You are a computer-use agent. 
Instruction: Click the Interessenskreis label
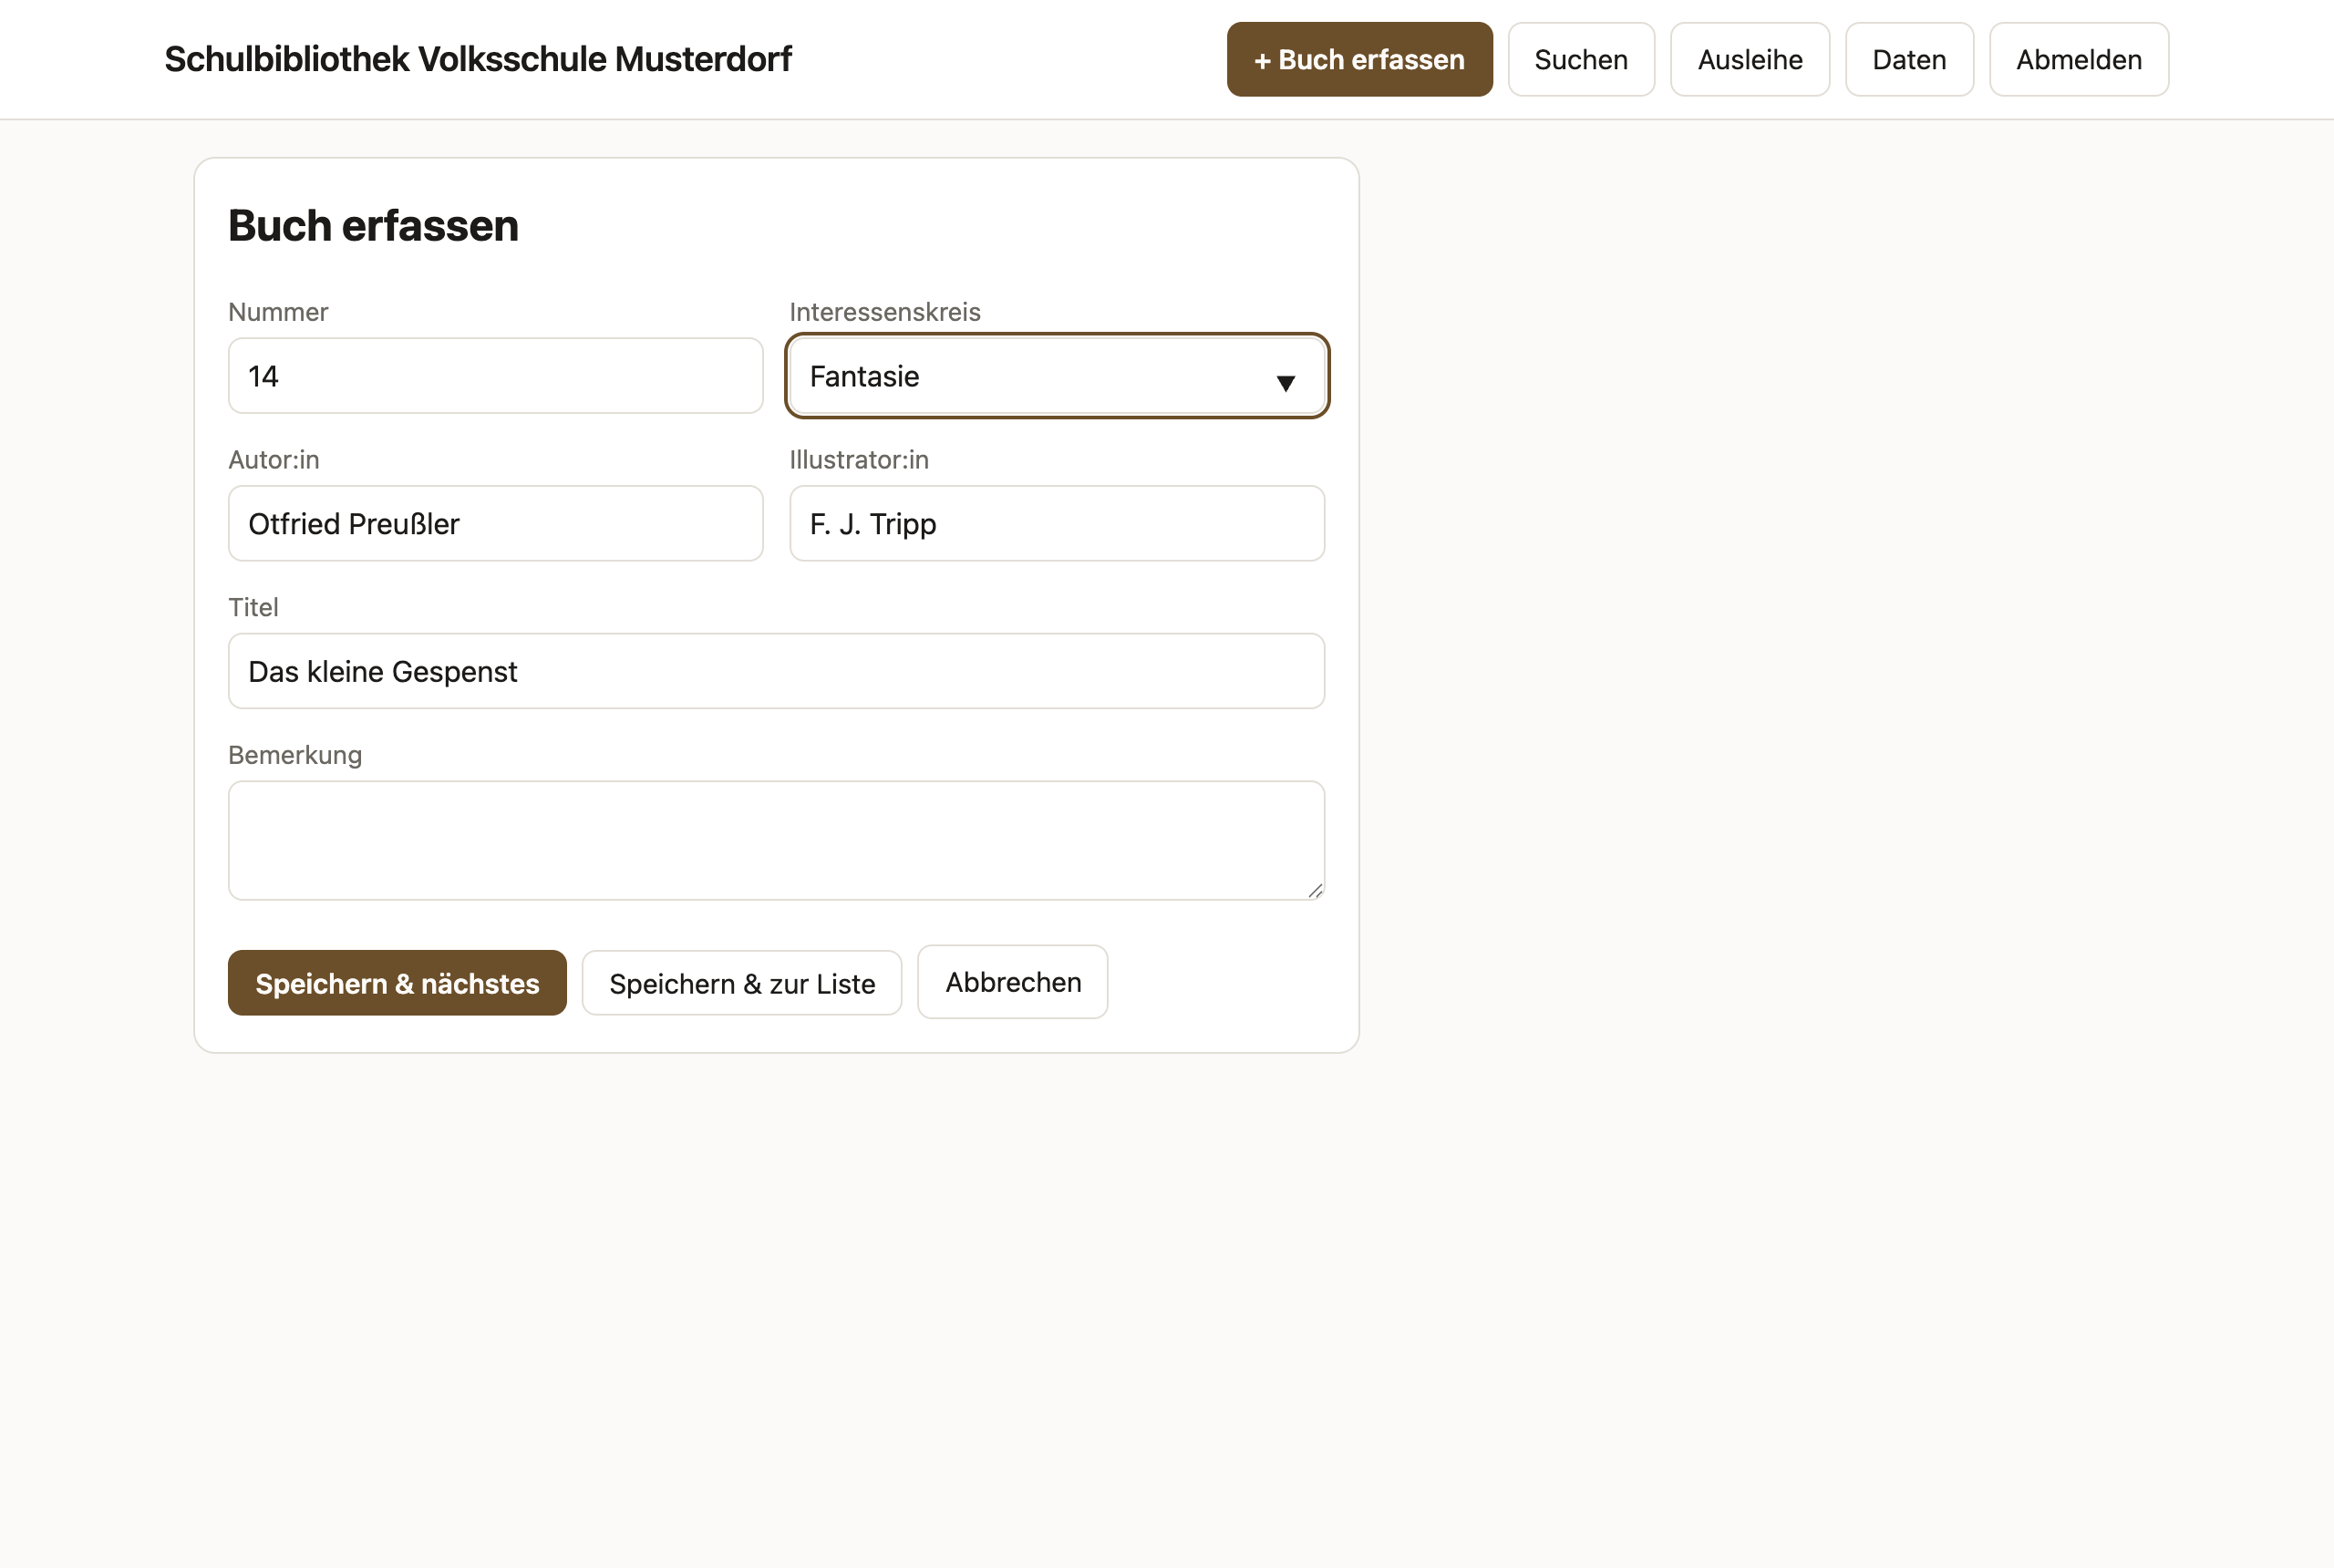[x=885, y=312]
